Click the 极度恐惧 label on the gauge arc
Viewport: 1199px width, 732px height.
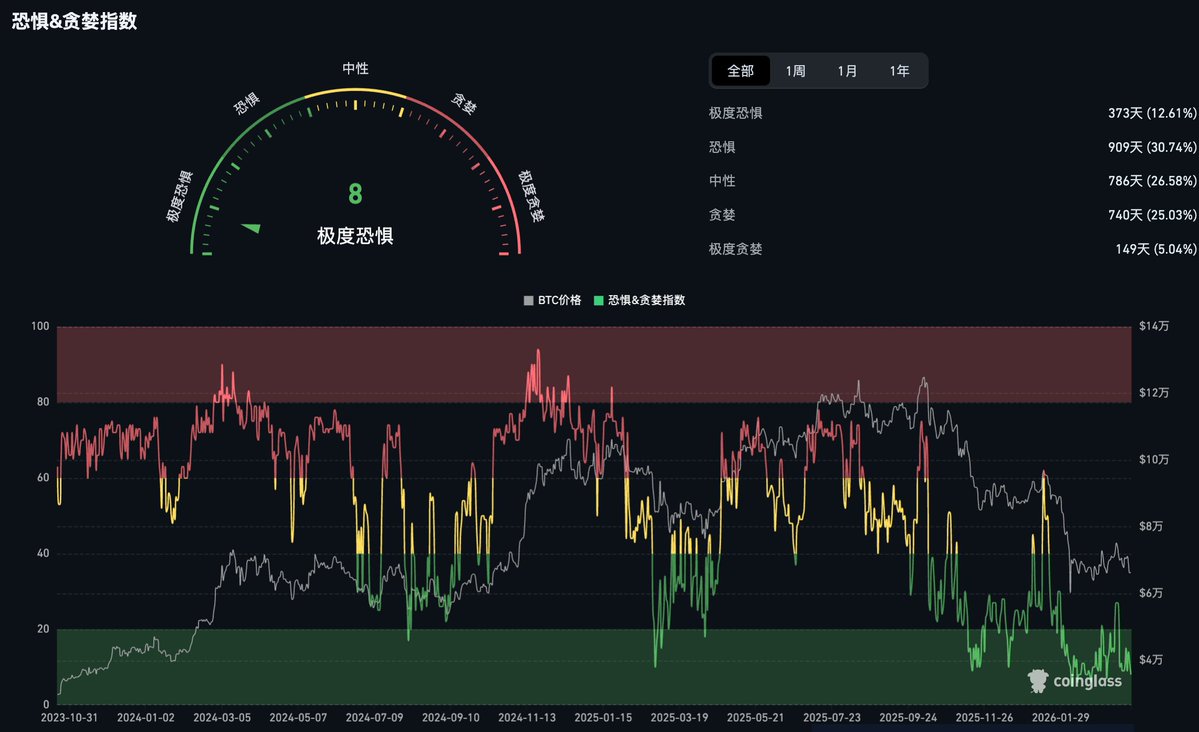pos(179,197)
